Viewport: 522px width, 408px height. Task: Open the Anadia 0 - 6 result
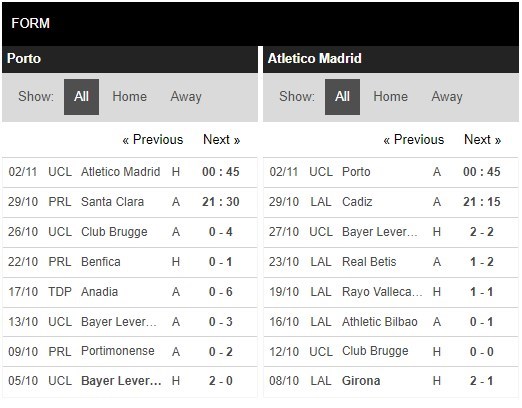[130, 292]
